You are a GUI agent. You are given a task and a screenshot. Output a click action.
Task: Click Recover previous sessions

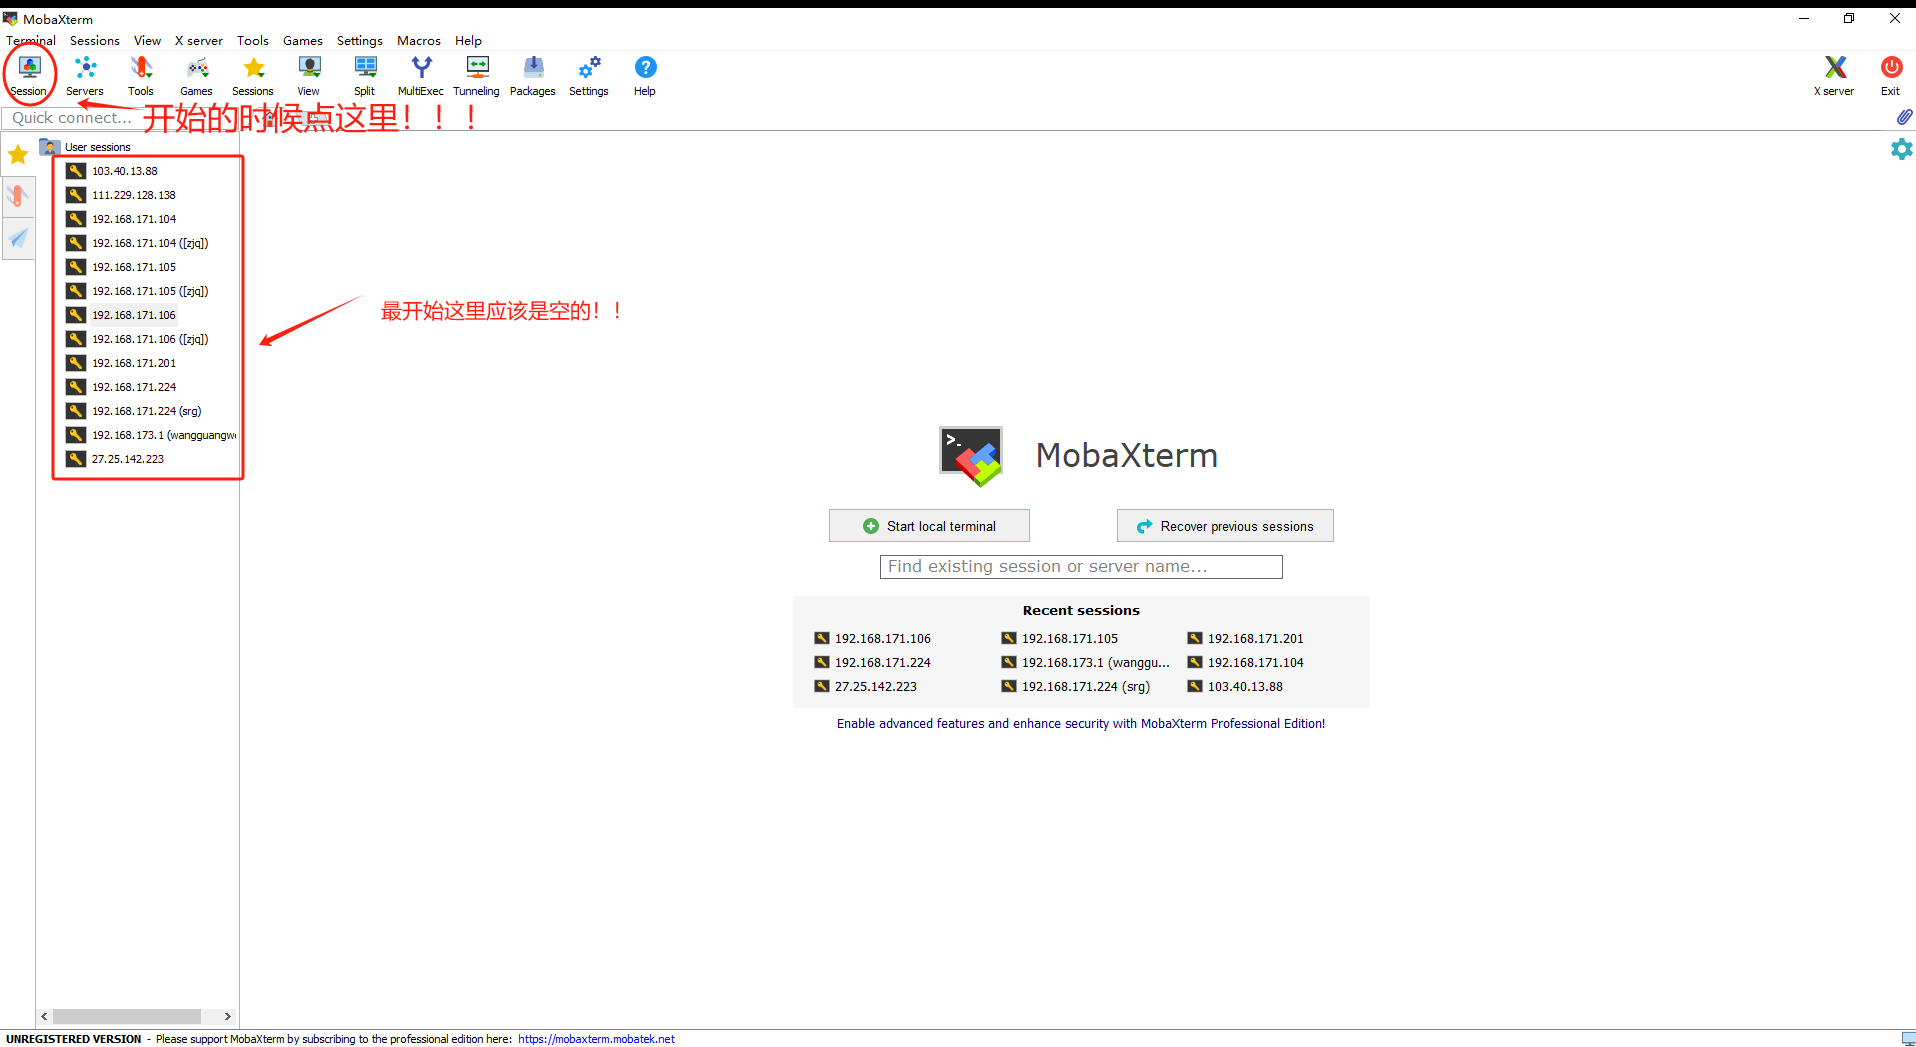pos(1224,525)
